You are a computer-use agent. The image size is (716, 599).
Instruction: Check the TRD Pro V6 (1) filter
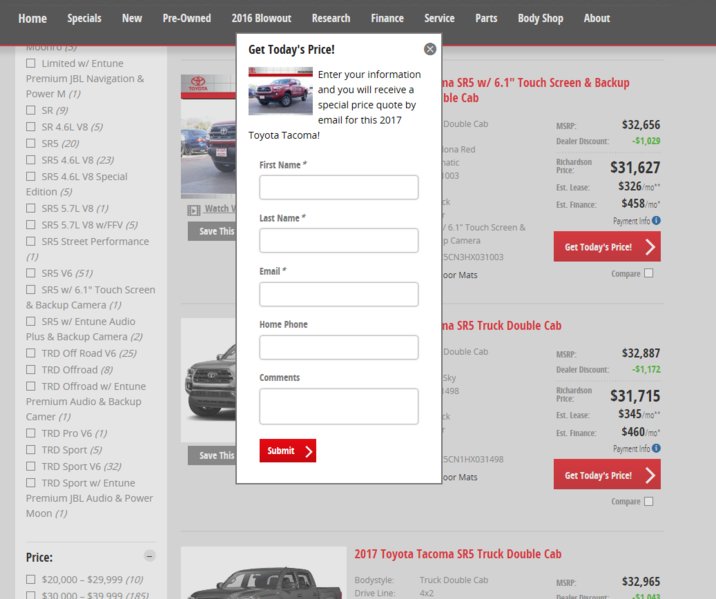(31, 433)
